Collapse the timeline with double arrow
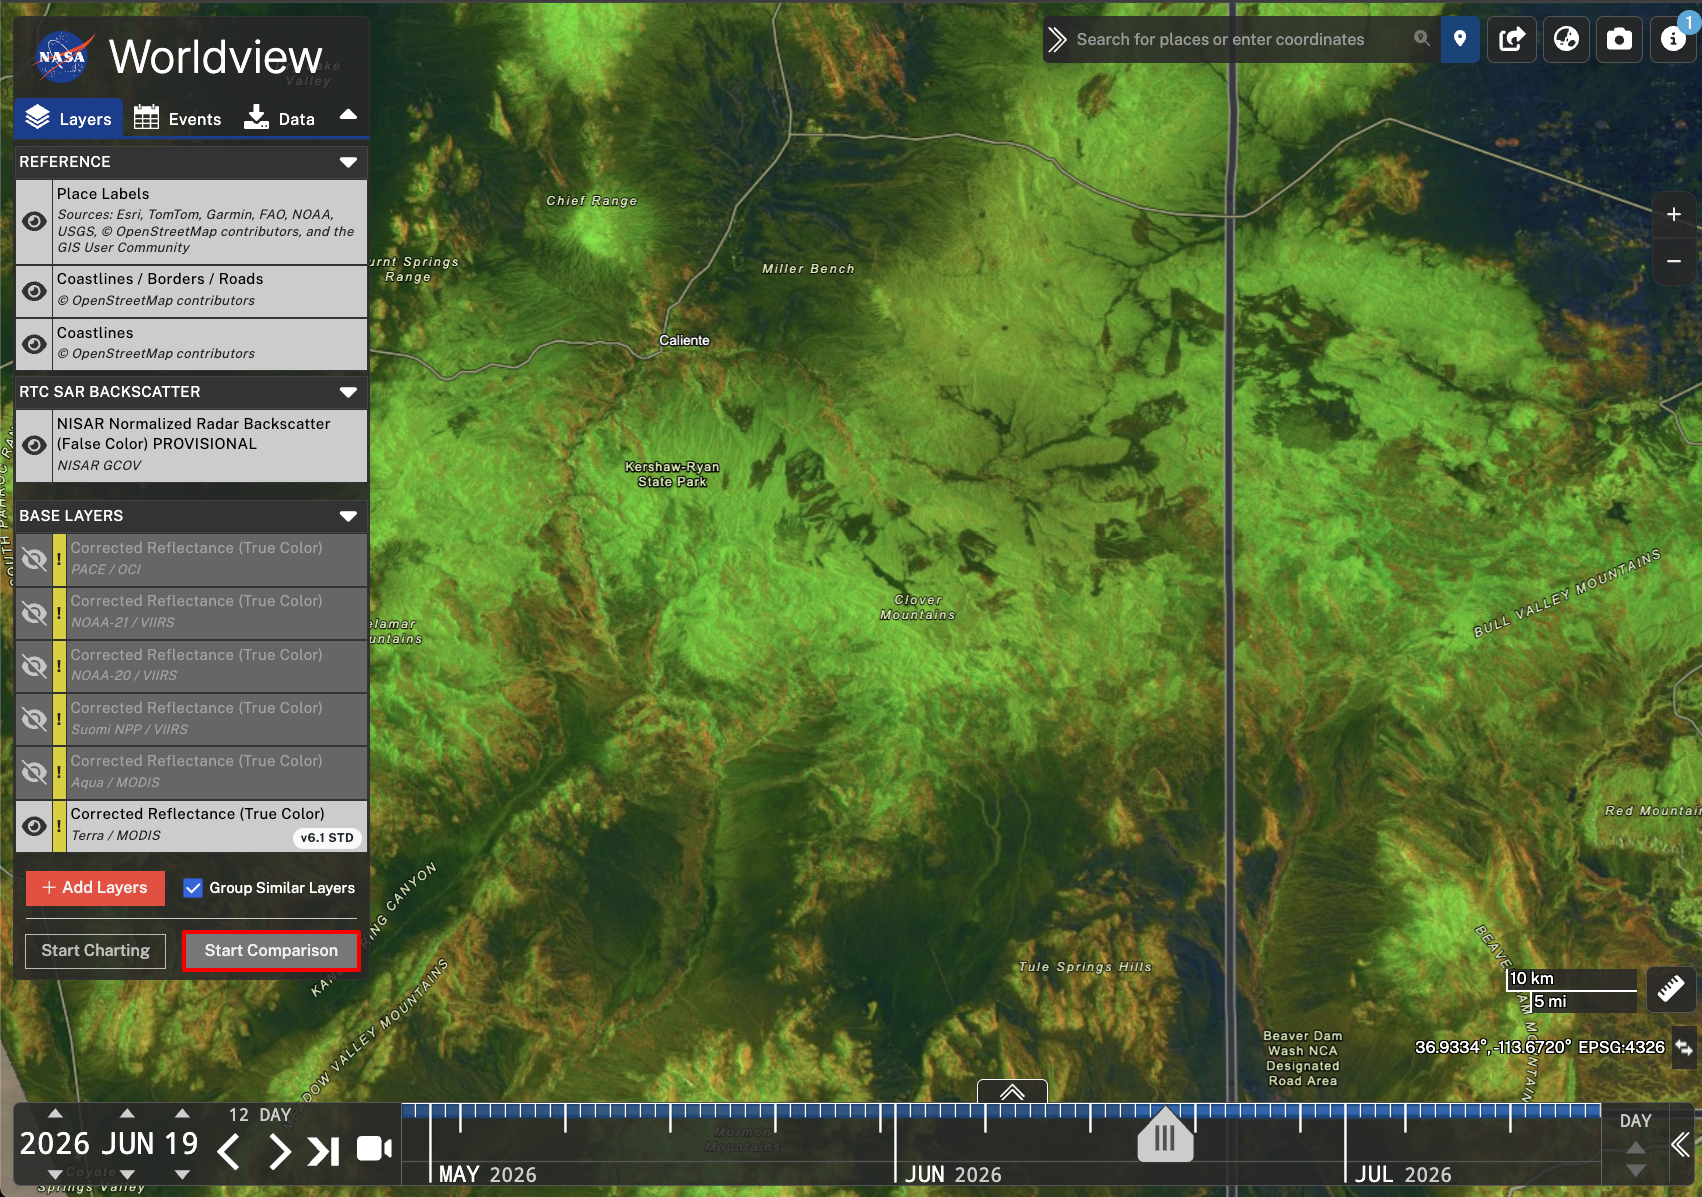 click(x=1681, y=1144)
